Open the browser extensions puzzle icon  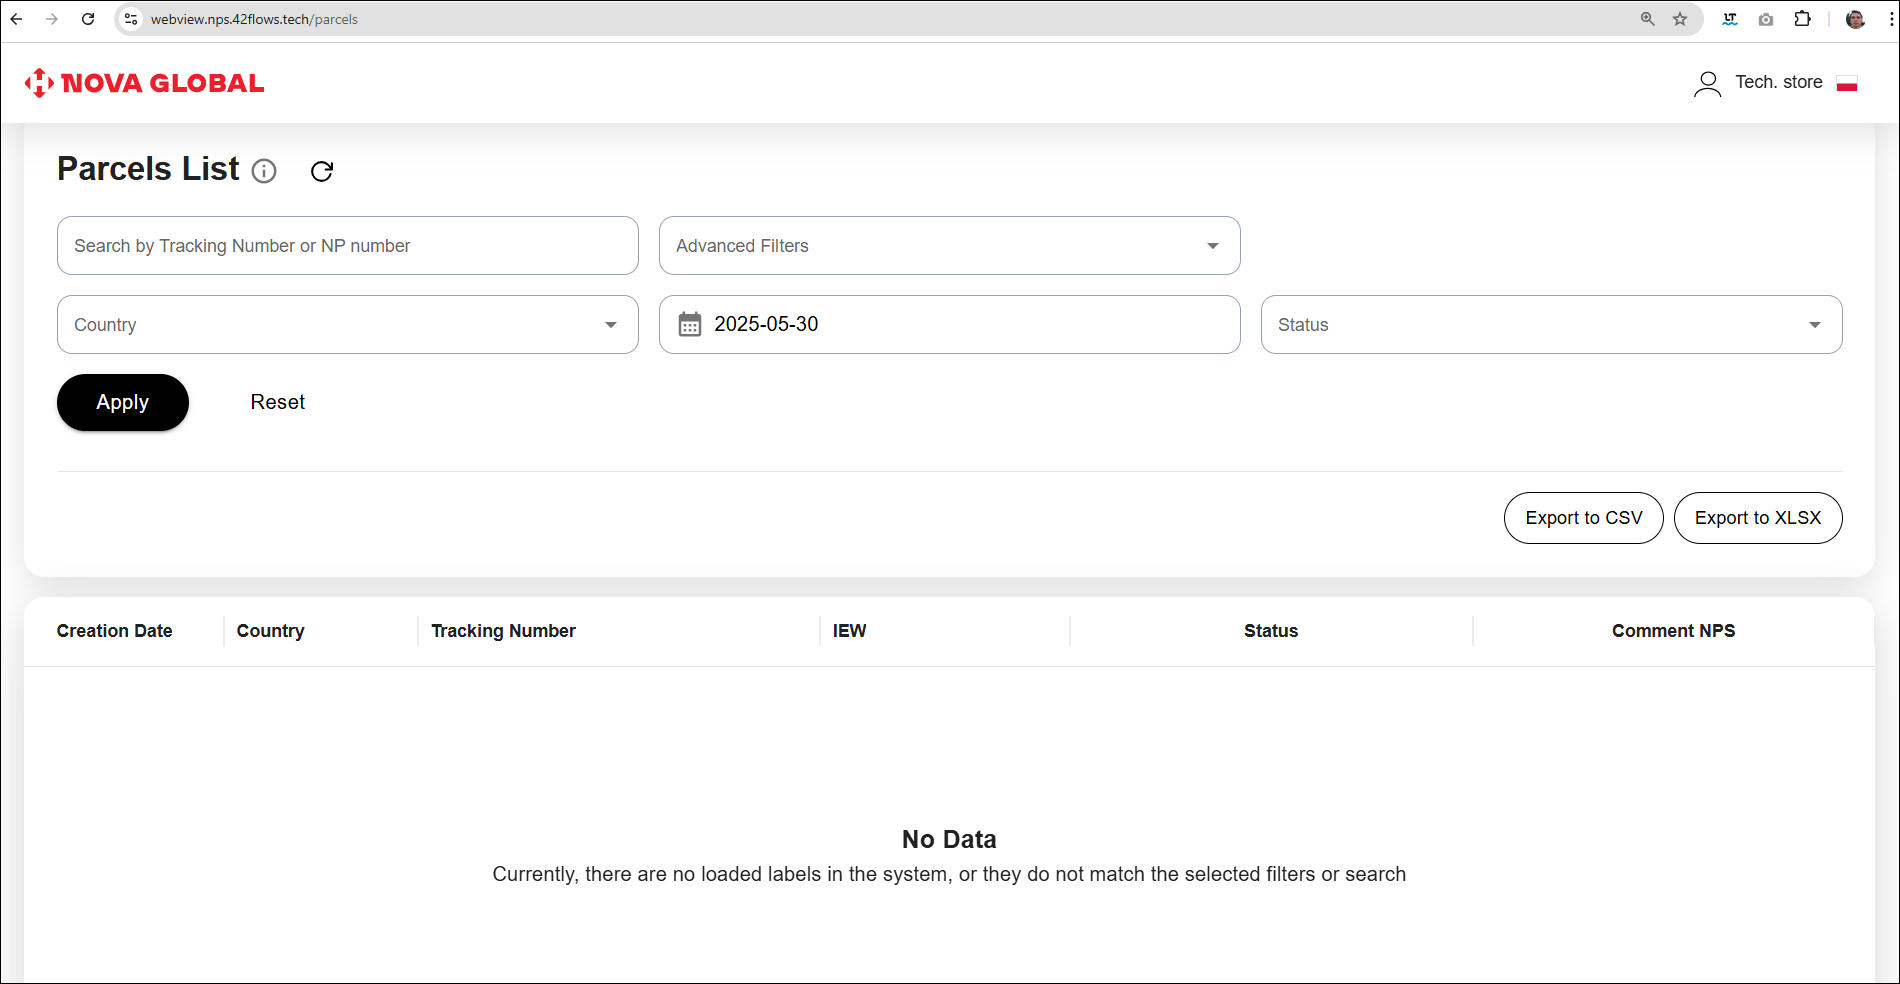click(1802, 19)
